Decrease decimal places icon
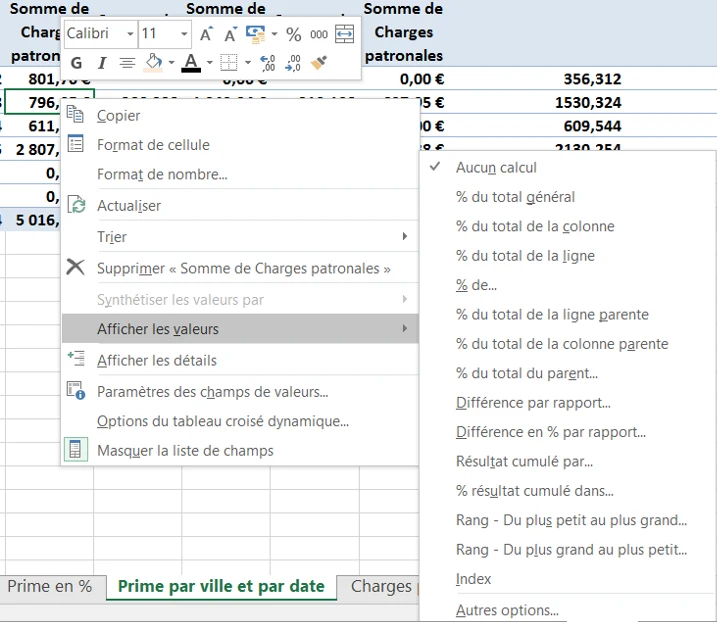The width and height of the screenshot is (717, 622). pyautogui.click(x=293, y=63)
